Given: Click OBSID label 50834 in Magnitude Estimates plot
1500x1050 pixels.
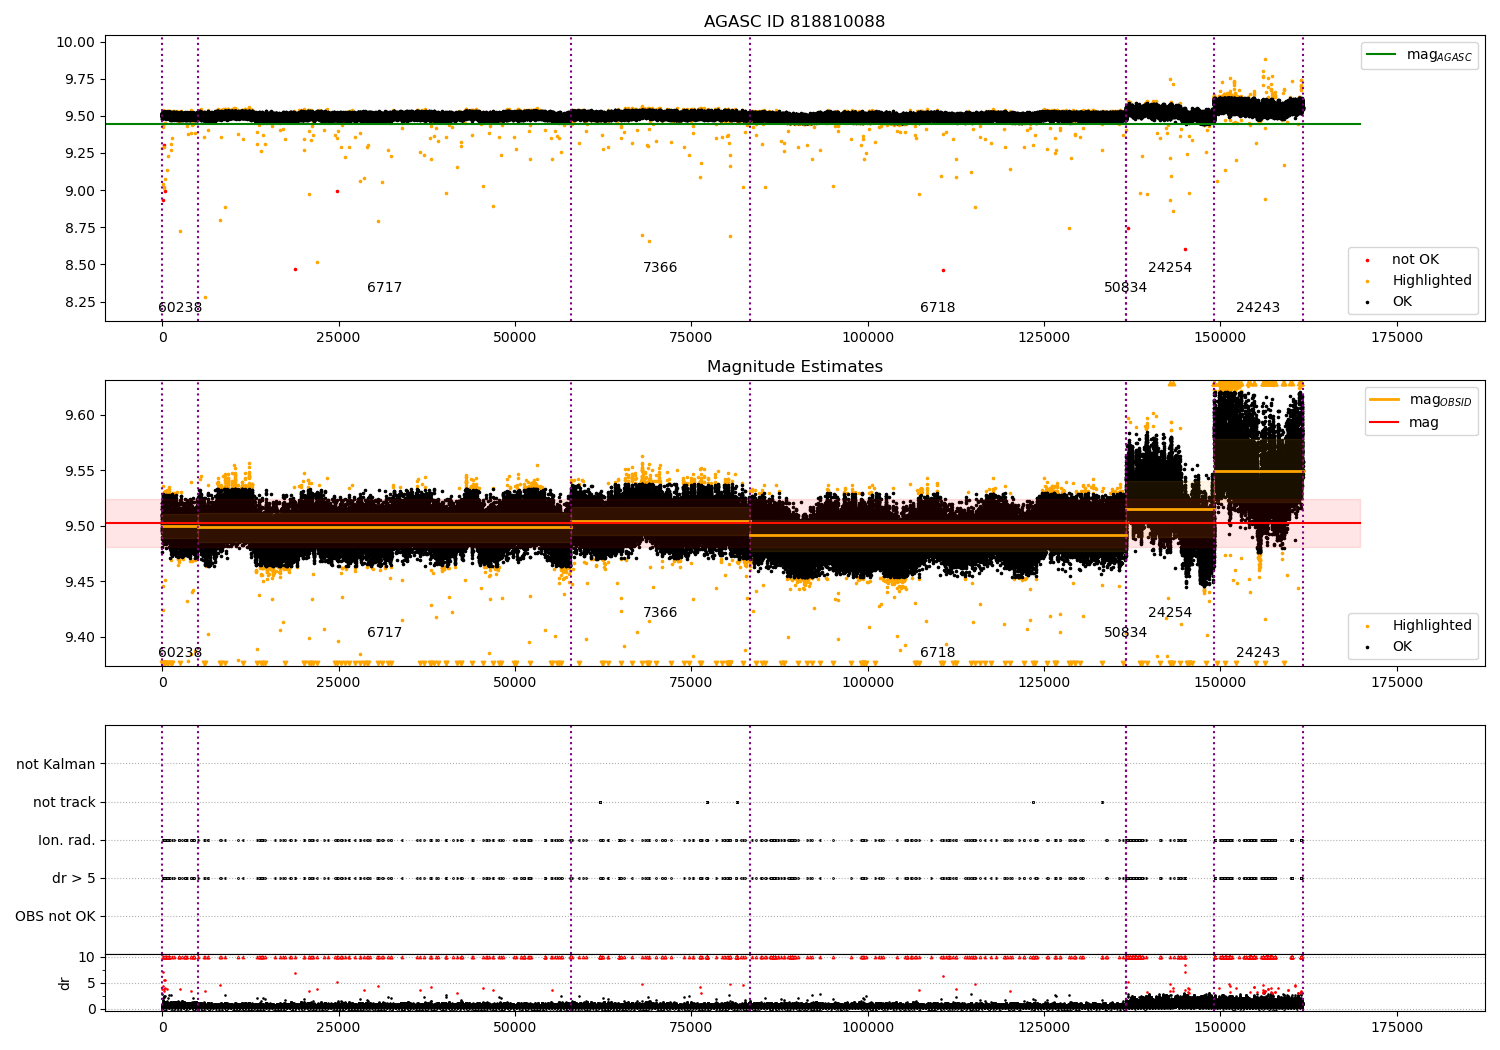Looking at the screenshot, I should pyautogui.click(x=1125, y=633).
